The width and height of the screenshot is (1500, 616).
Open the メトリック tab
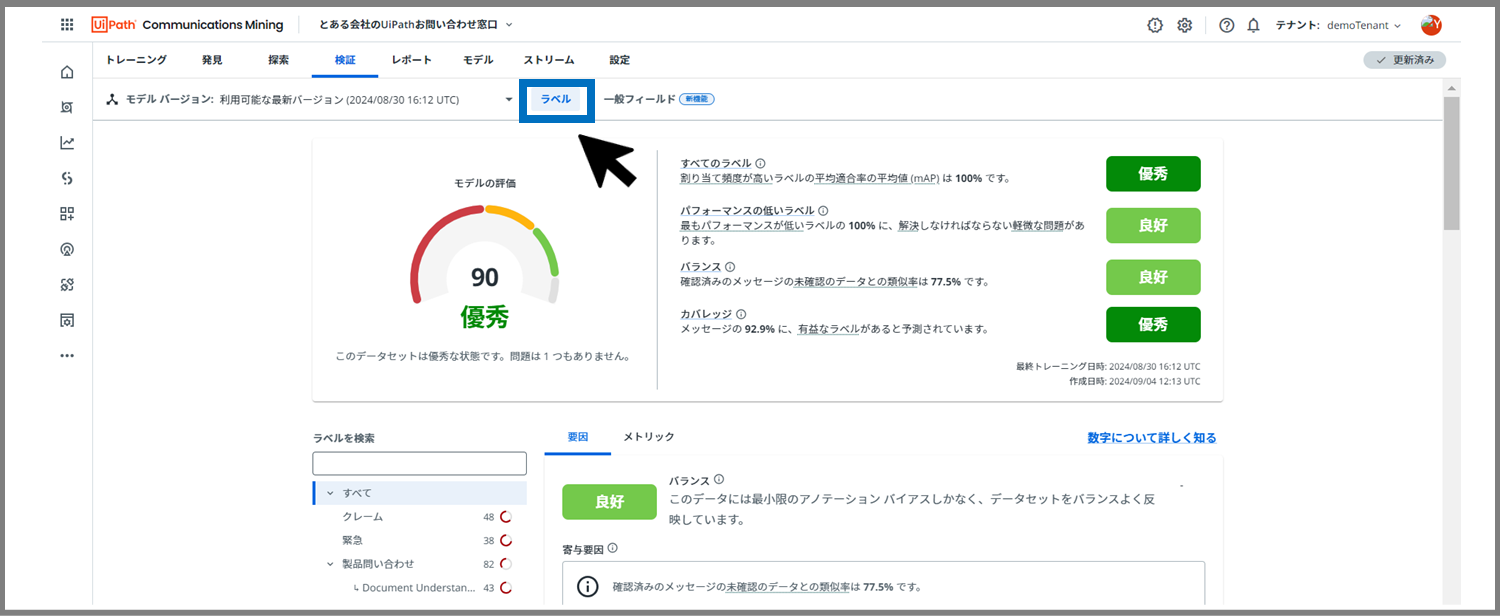tap(649, 437)
